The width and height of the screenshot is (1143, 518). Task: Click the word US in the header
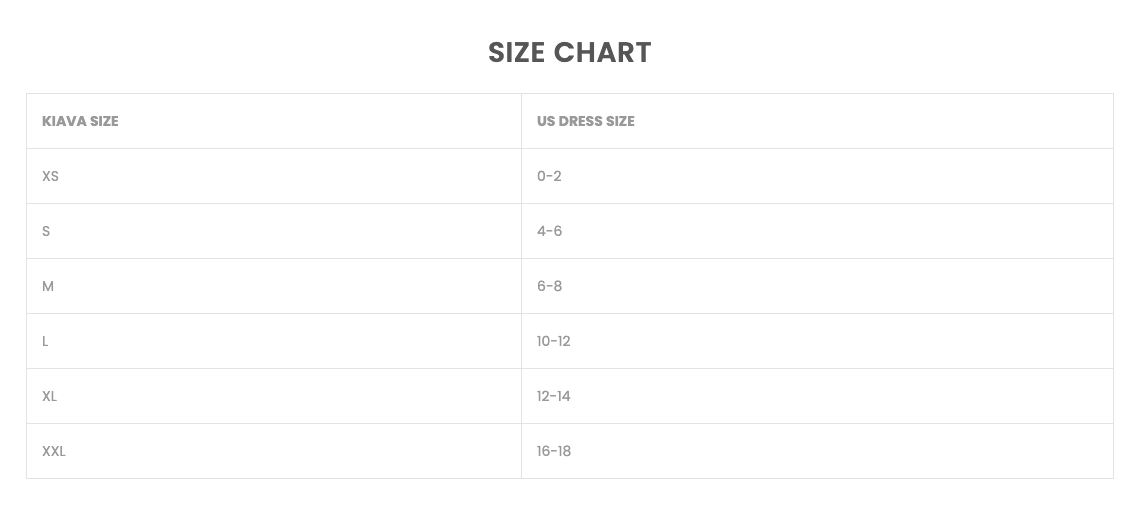(545, 121)
